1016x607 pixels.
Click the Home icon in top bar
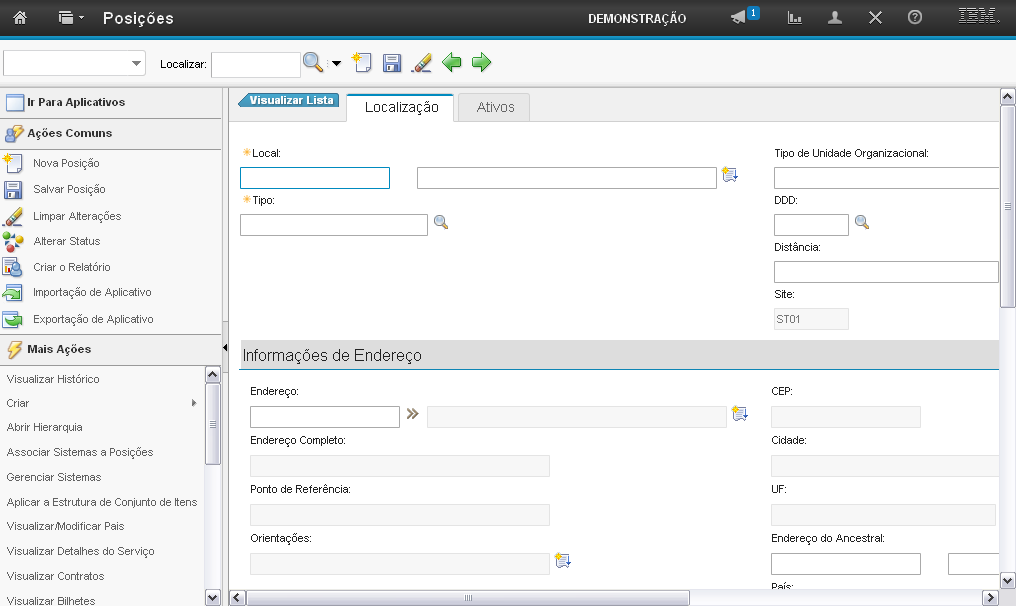tap(19, 18)
